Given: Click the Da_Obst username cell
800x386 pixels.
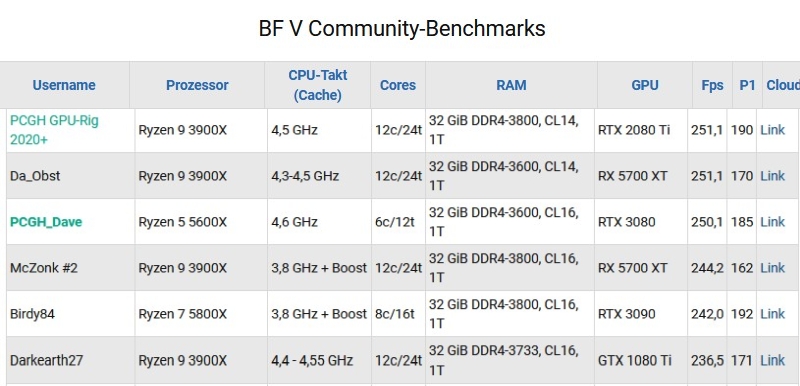Looking at the screenshot, I should point(70,176).
